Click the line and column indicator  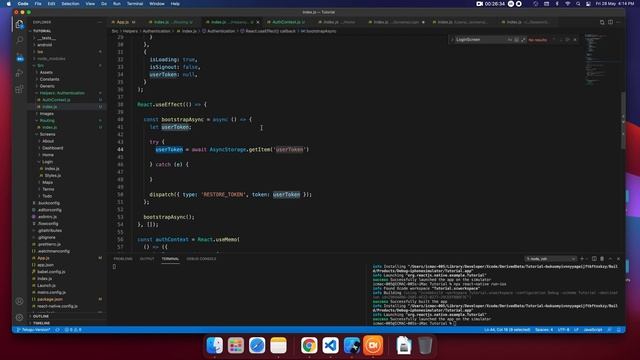pyautogui.click(x=507, y=329)
